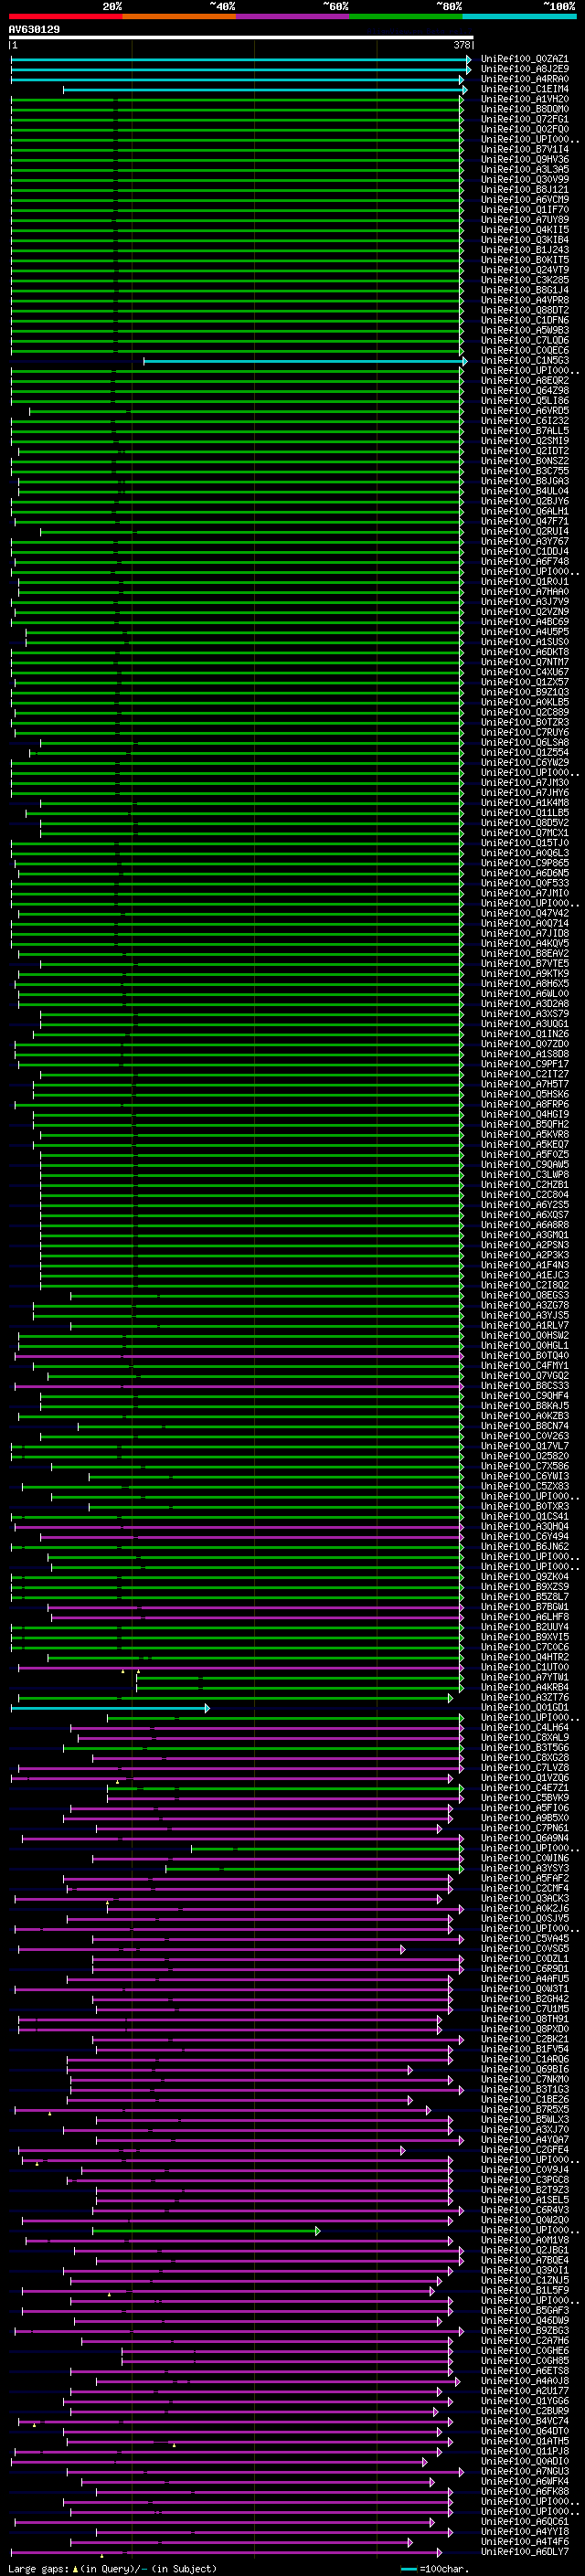
Task: Select the UniRef100_Q02FQ0 label
Action: coord(525,129)
